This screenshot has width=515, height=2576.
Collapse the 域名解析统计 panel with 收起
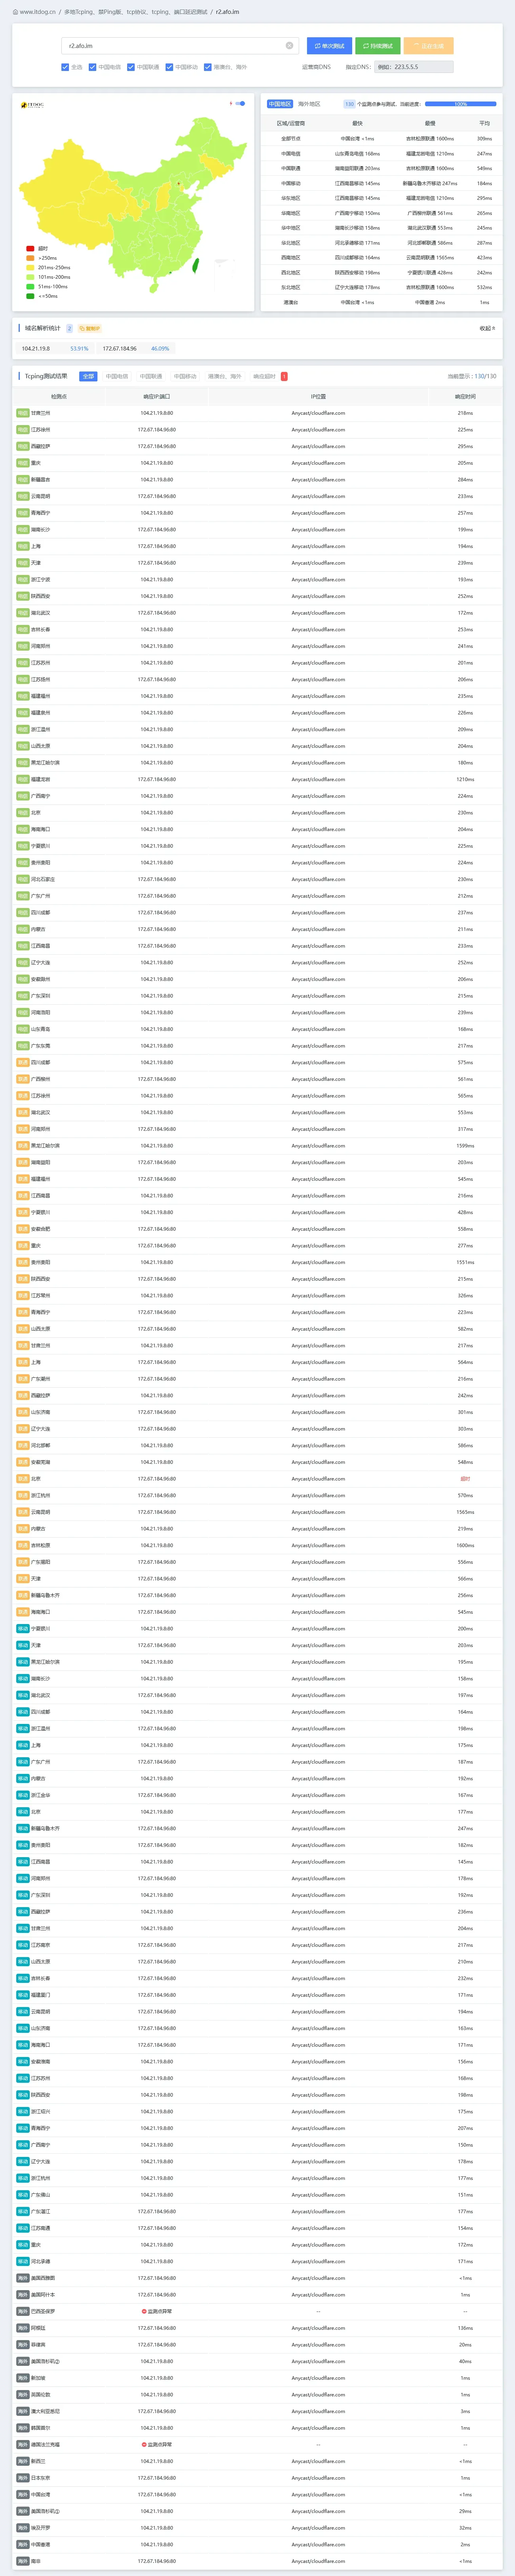(x=486, y=328)
